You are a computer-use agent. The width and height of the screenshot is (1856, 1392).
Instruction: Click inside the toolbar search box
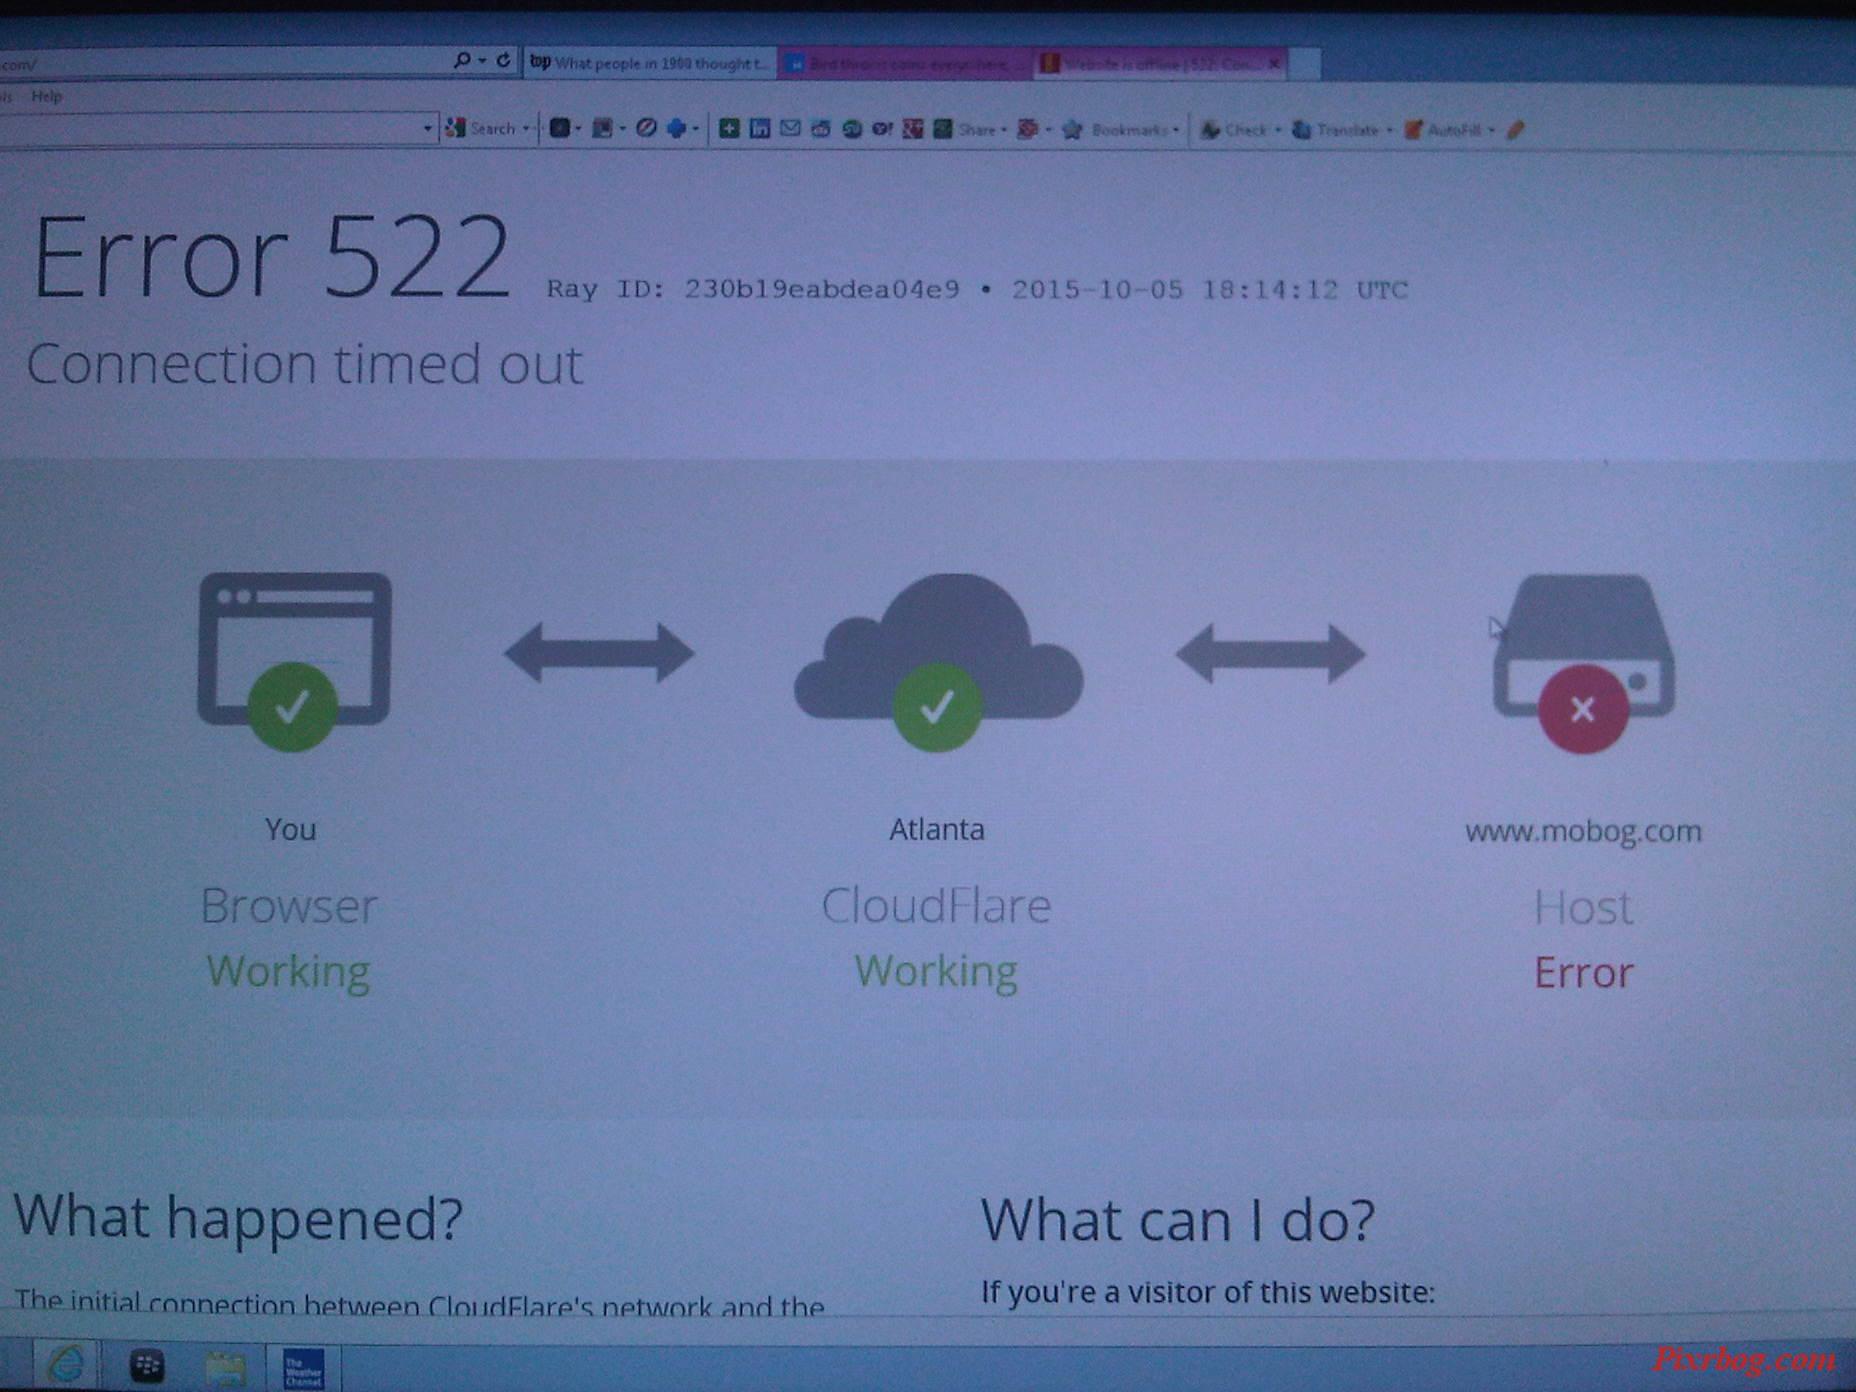[208, 127]
